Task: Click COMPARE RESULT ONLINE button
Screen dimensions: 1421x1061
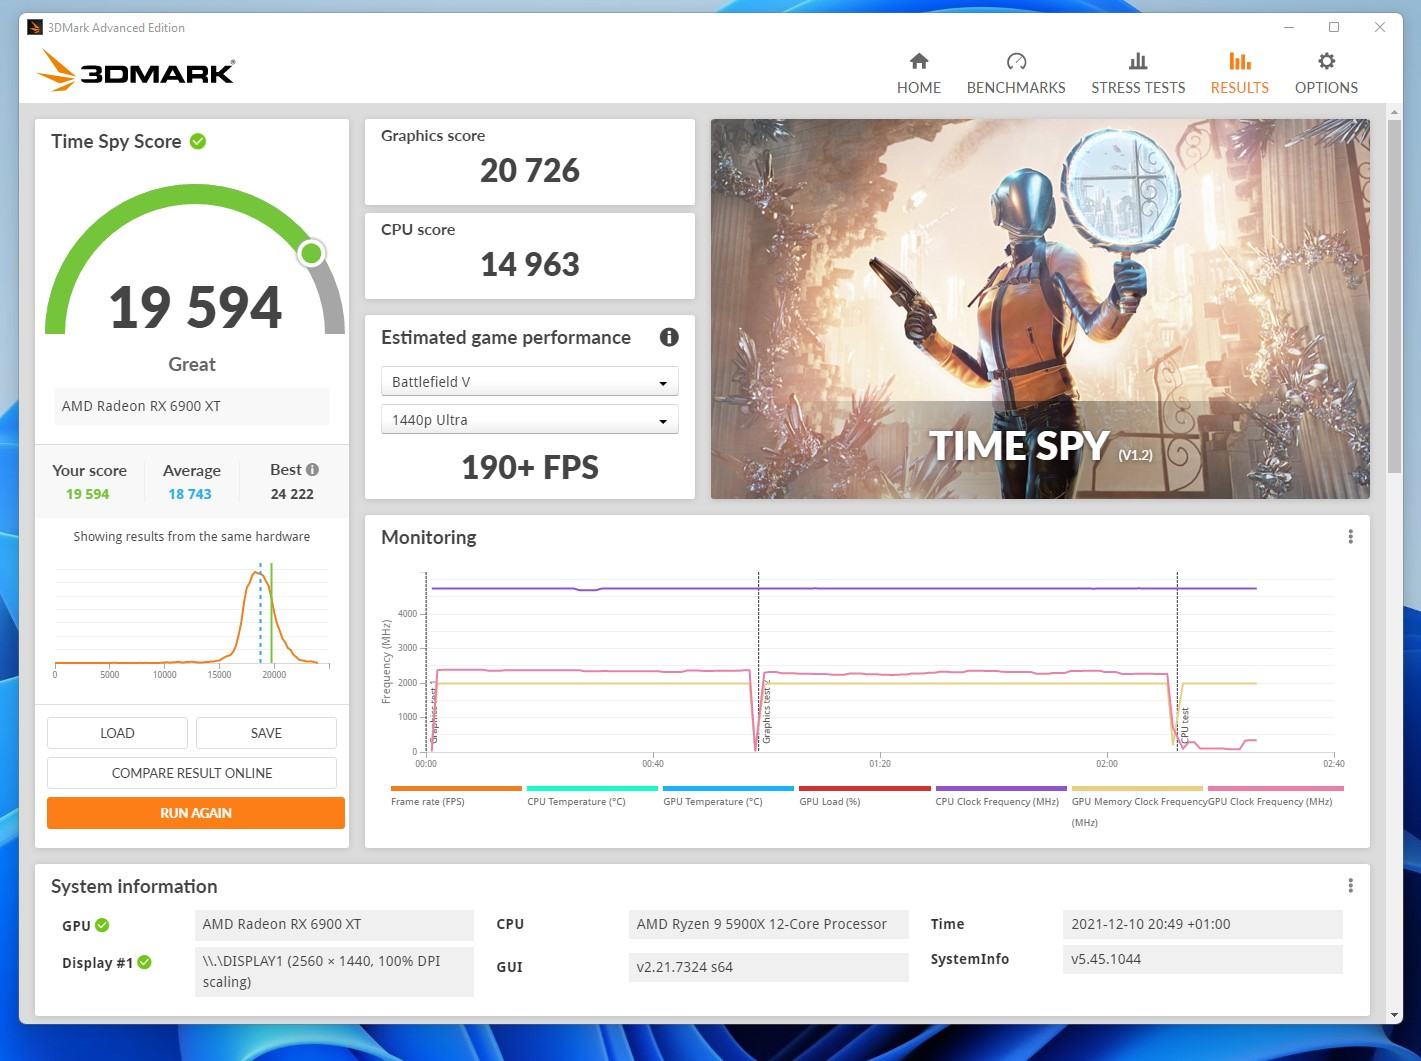Action: (x=192, y=773)
